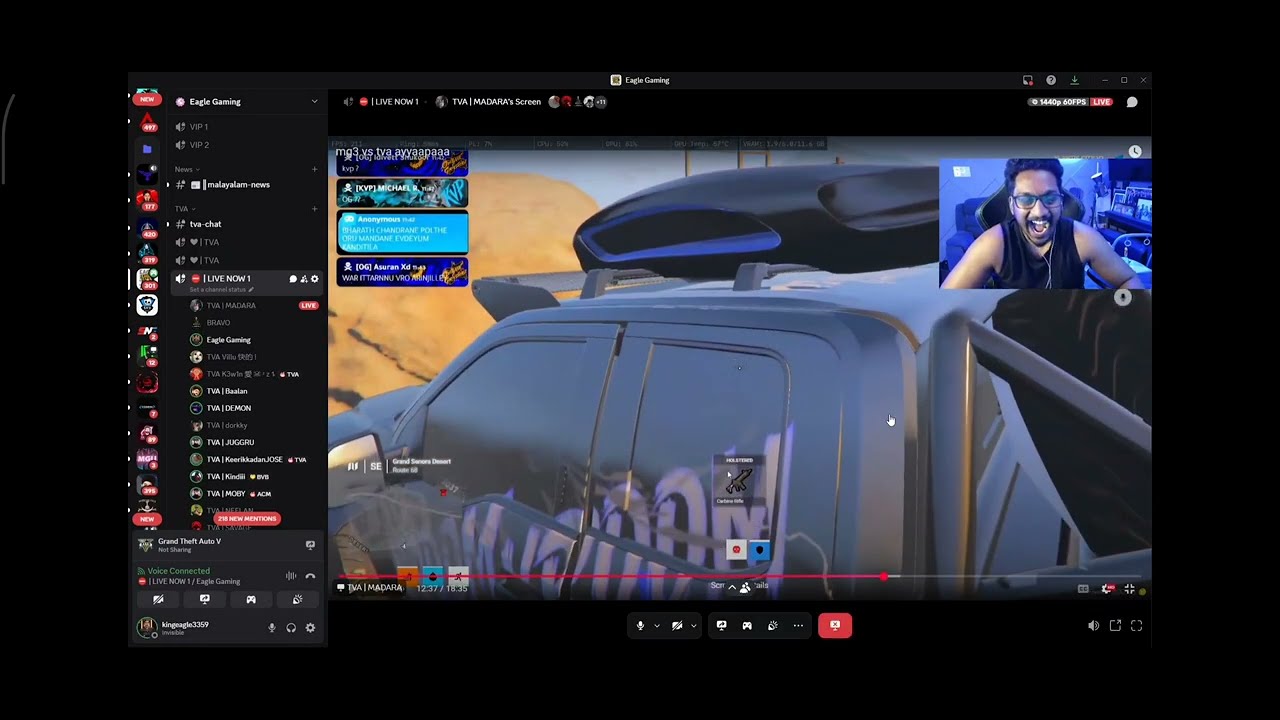Toggle microphone mute in the call controls

641,626
